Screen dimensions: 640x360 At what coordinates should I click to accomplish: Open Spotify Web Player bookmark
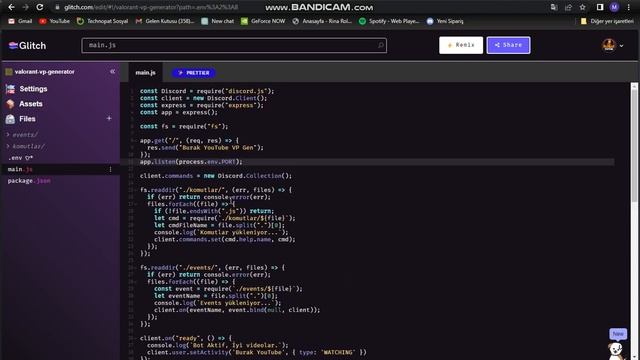coord(389,21)
